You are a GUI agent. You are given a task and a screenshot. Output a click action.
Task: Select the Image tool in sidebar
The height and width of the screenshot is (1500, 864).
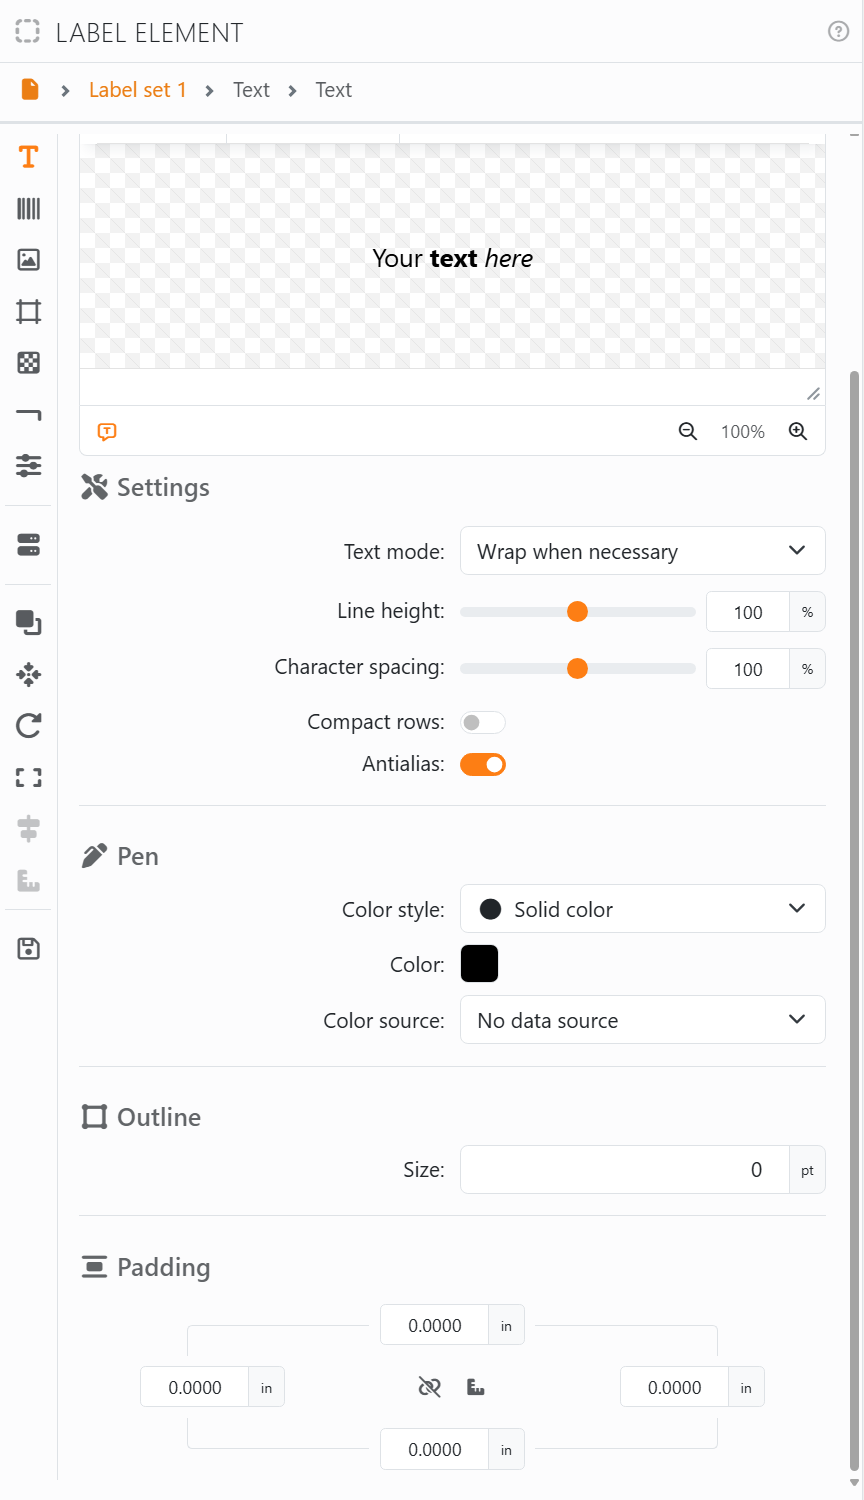tap(28, 260)
